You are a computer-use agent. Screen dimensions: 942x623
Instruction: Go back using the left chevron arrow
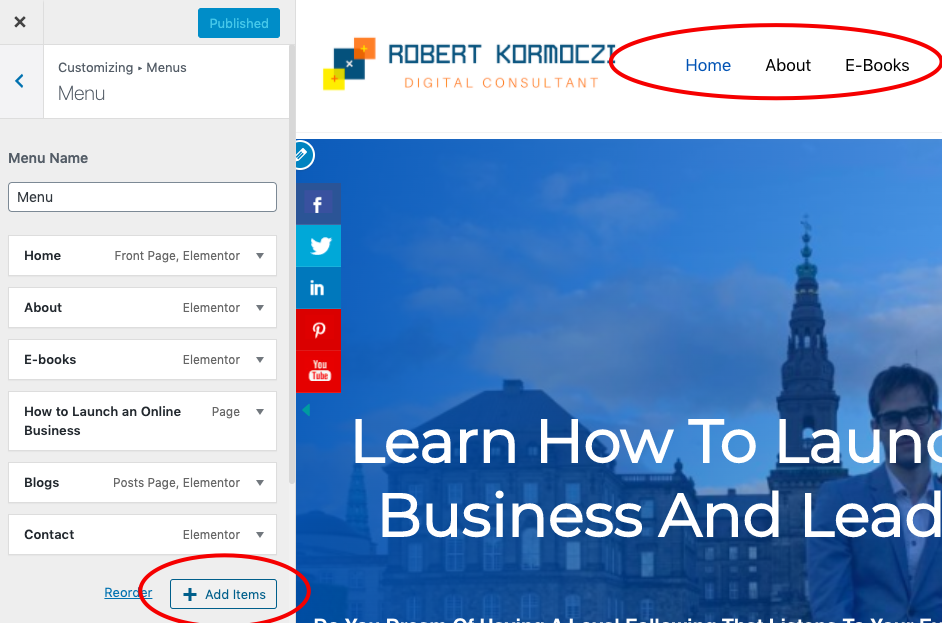point(20,81)
